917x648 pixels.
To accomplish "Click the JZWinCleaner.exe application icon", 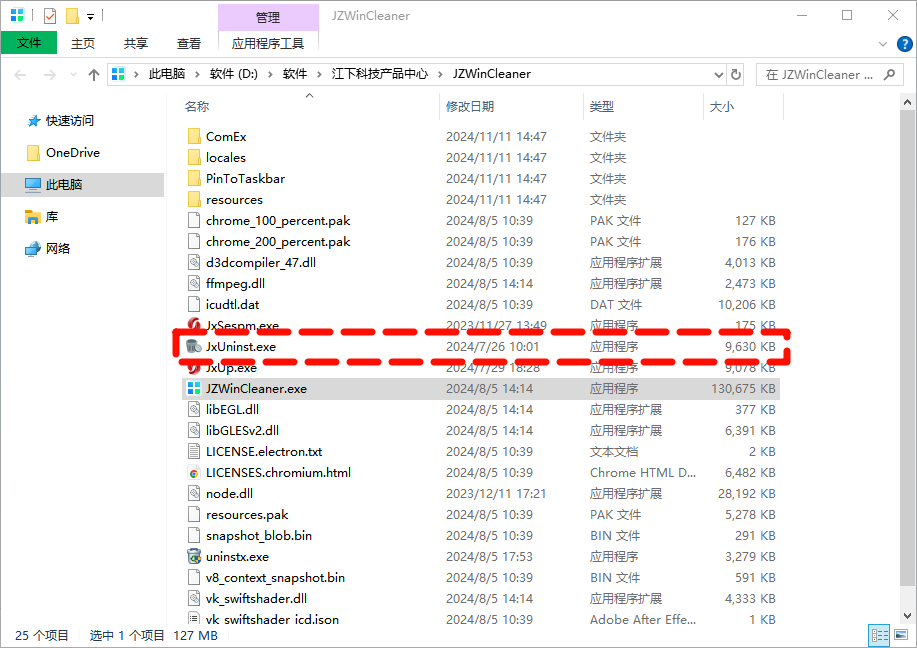I will (x=194, y=389).
